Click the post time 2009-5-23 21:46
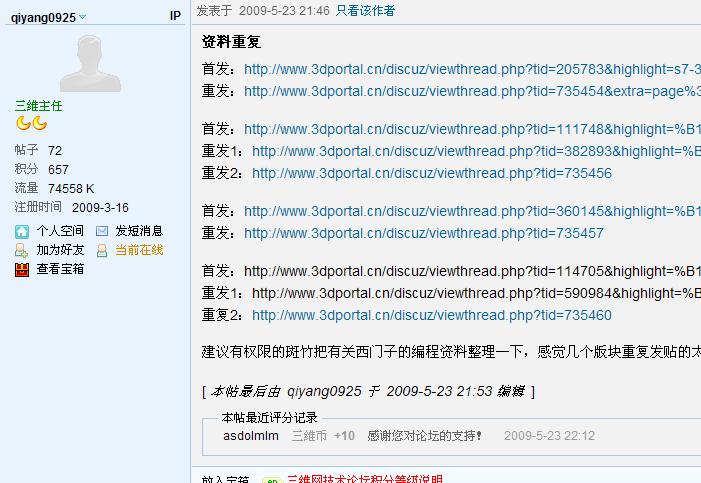Image resolution: width=701 pixels, height=483 pixels. click(284, 11)
